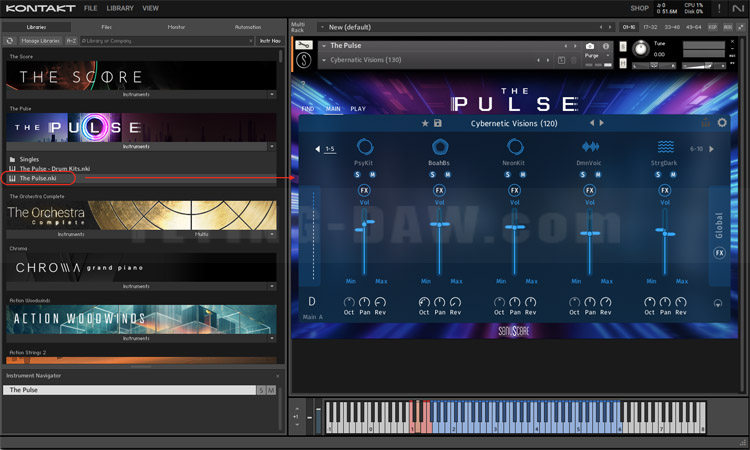Click the Native Instruments logo icon

(x=738, y=8)
